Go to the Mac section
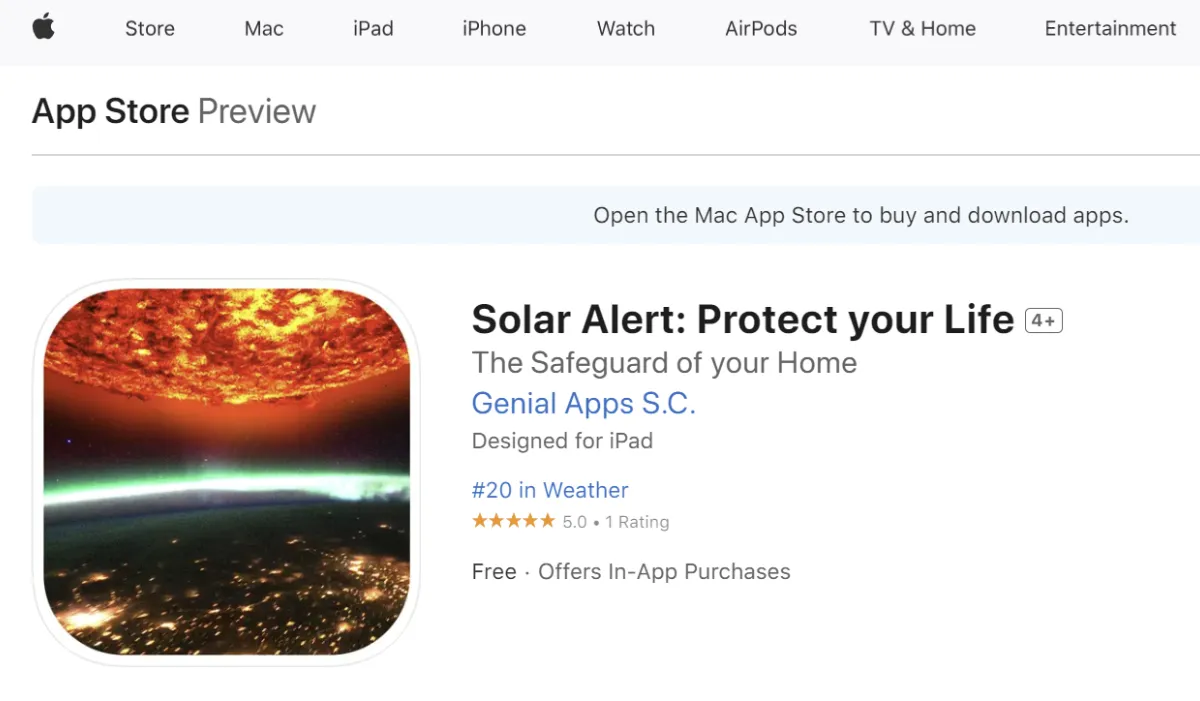This screenshot has height=701, width=1200. pos(264,29)
